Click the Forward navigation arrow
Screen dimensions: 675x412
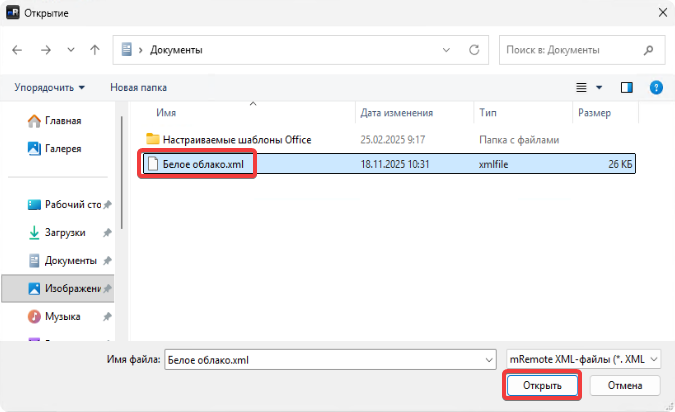[46, 49]
